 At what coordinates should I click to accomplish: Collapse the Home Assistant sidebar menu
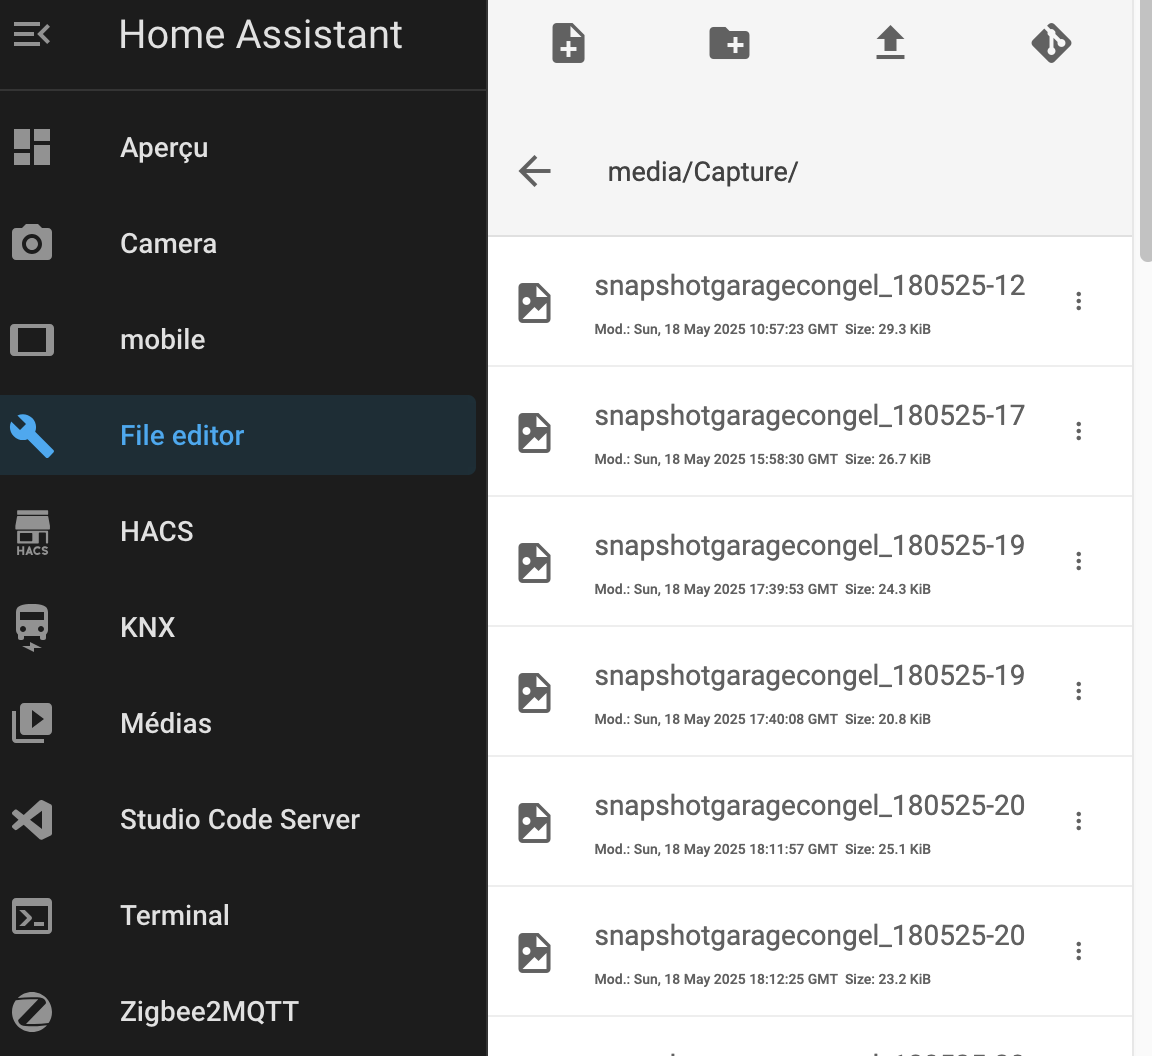coord(32,35)
